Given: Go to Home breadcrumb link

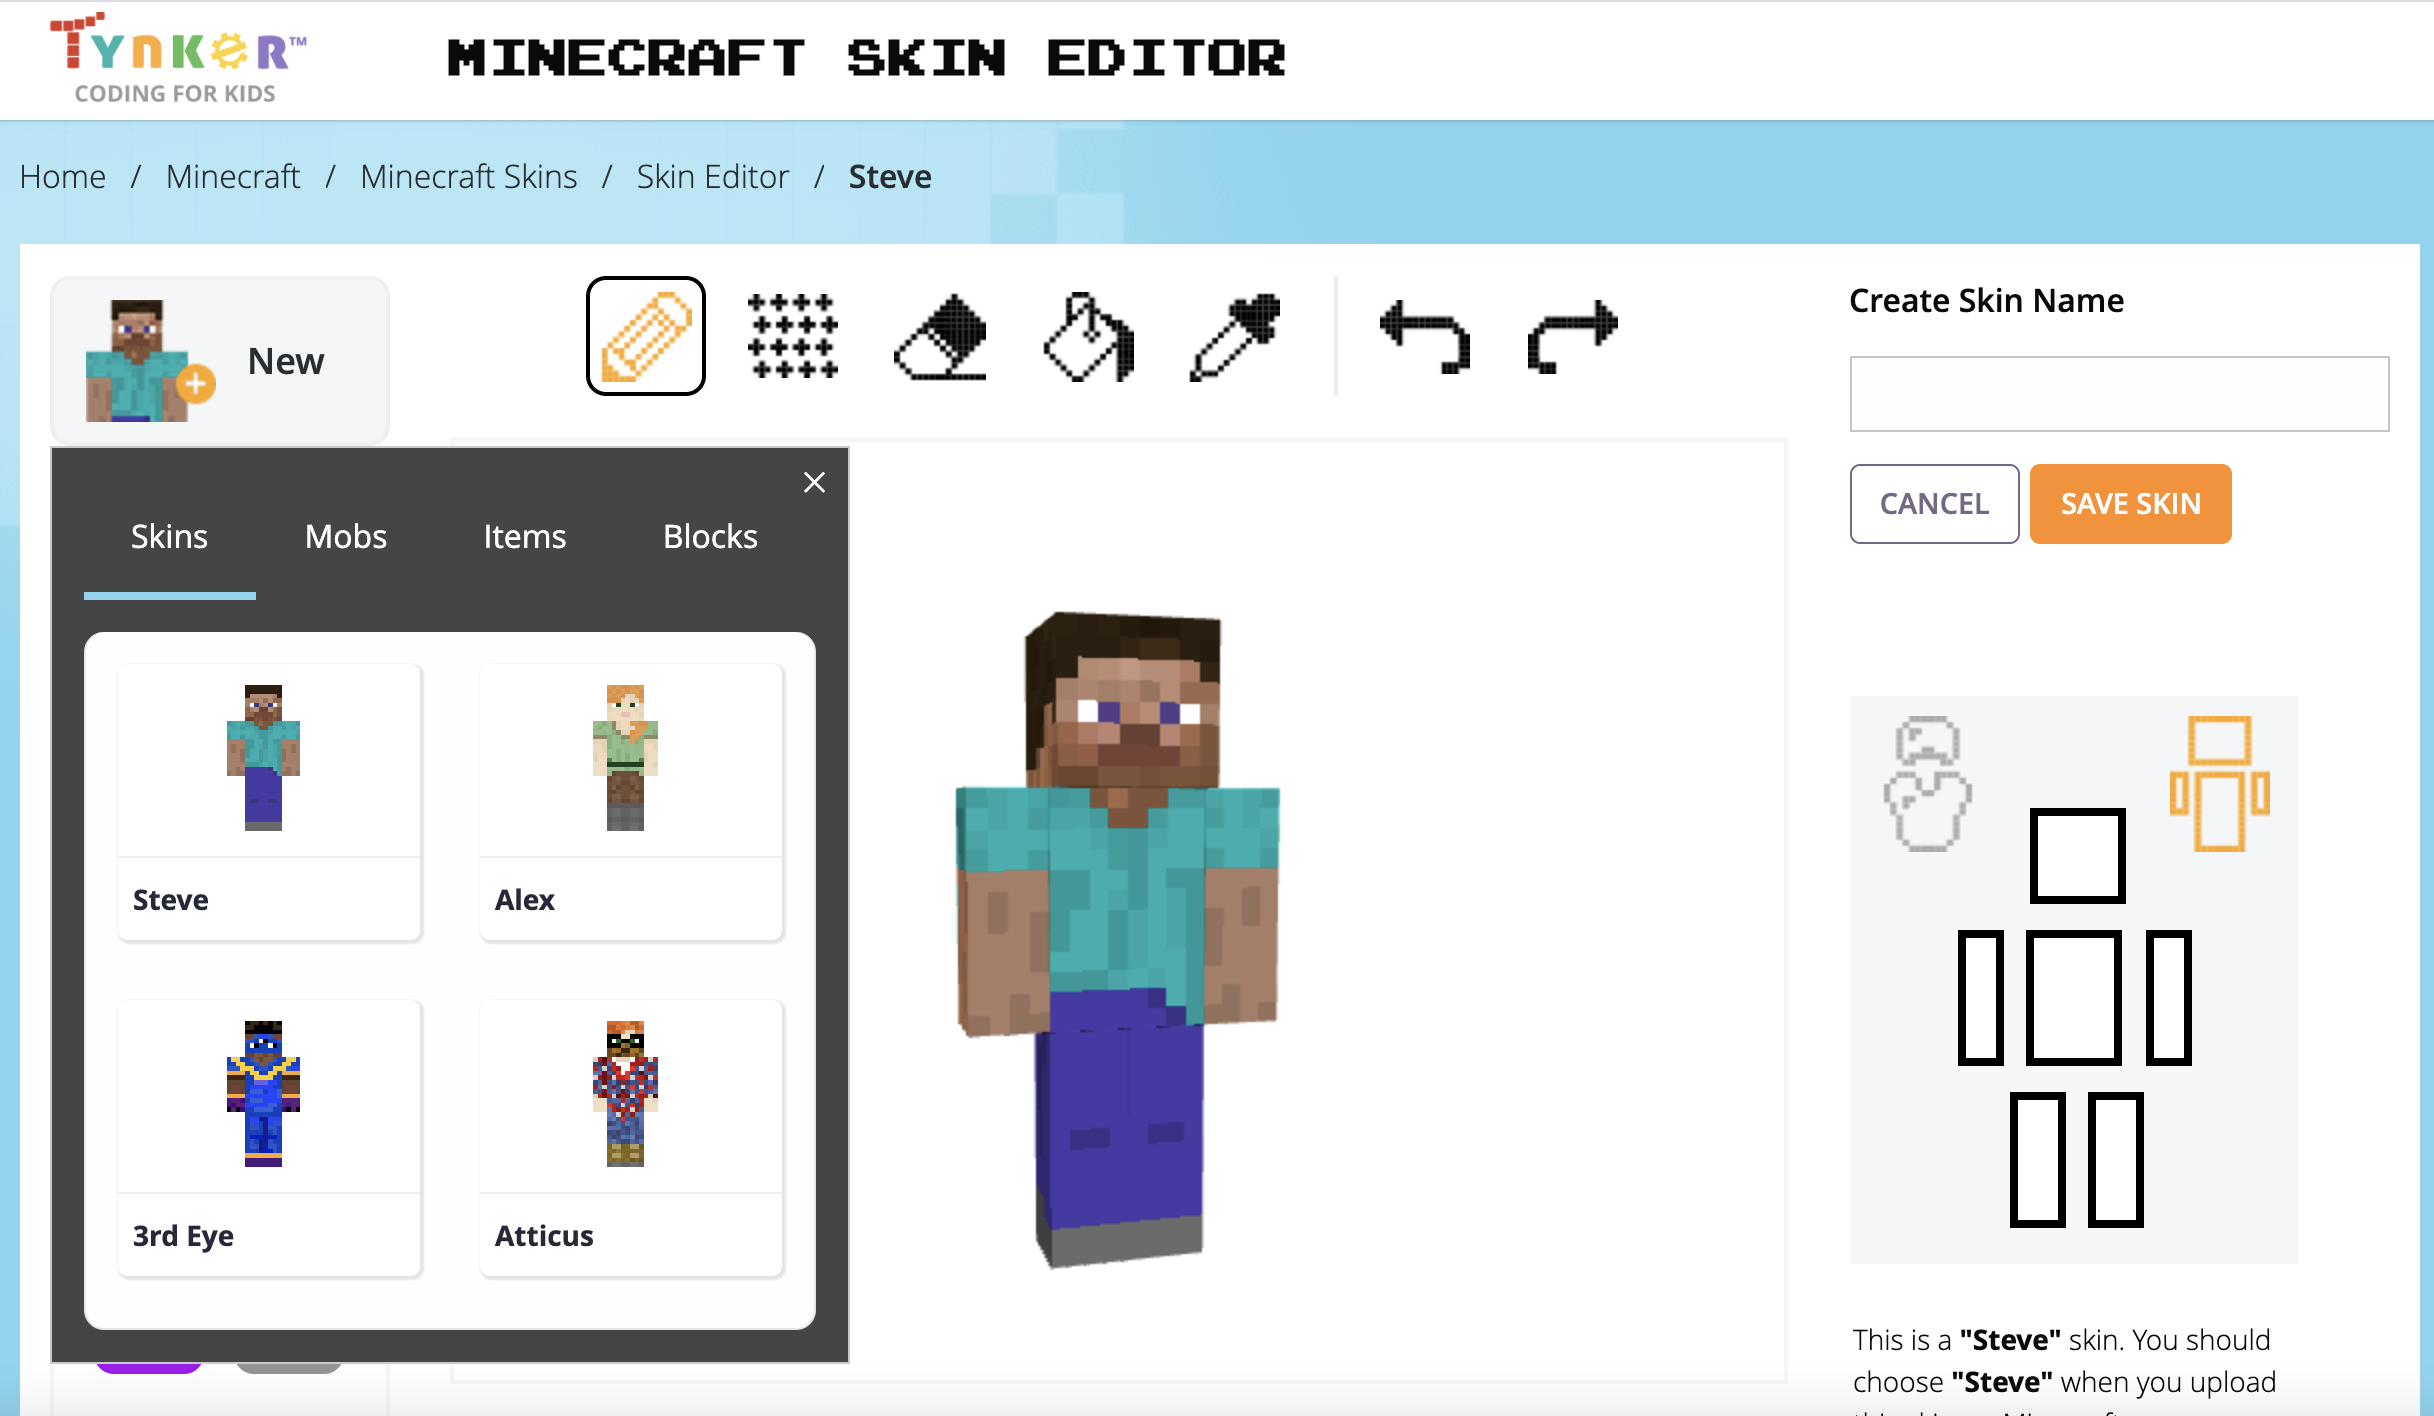Looking at the screenshot, I should 63,177.
